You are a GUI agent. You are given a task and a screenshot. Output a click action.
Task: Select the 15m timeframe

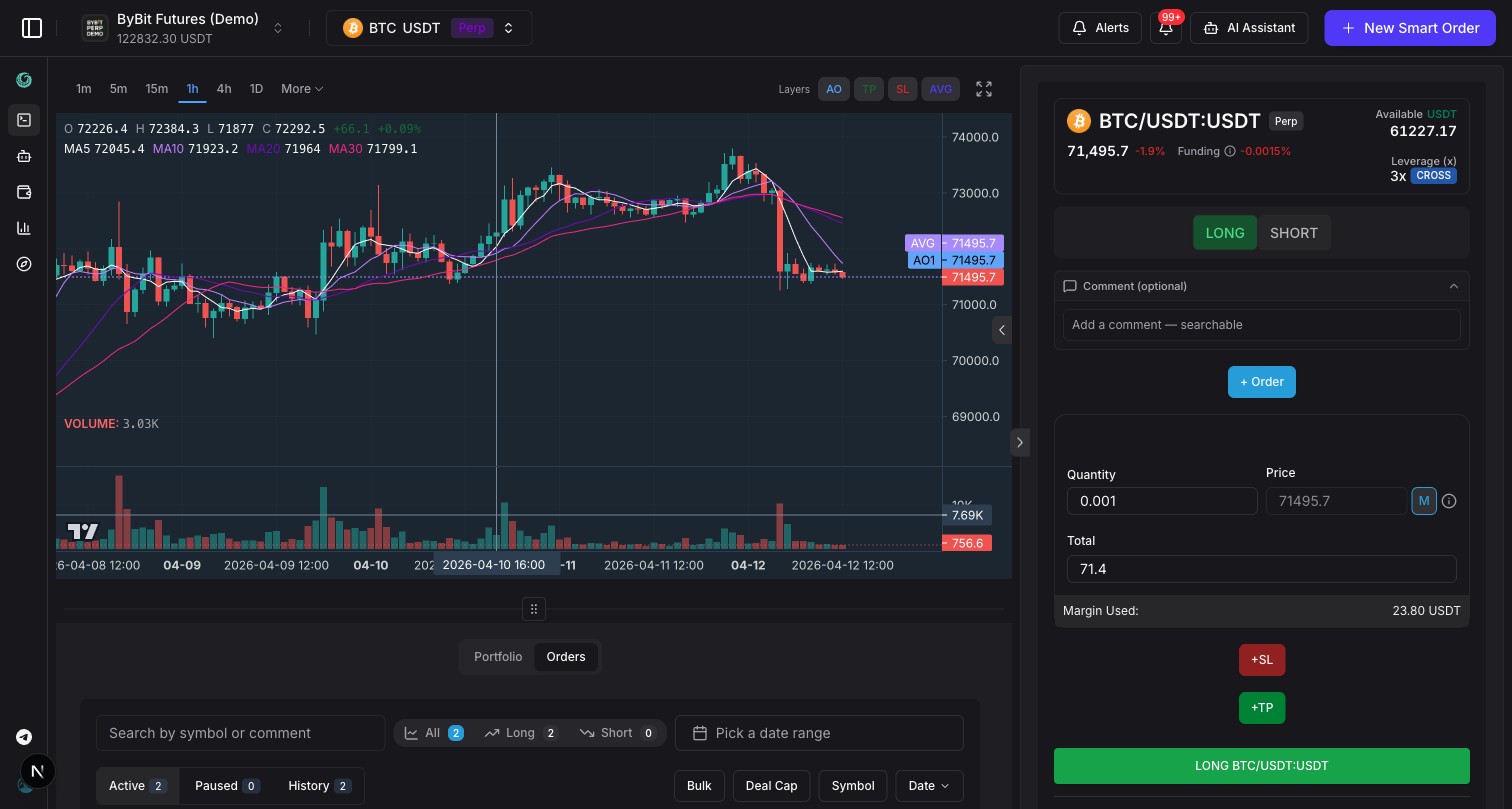tap(157, 89)
